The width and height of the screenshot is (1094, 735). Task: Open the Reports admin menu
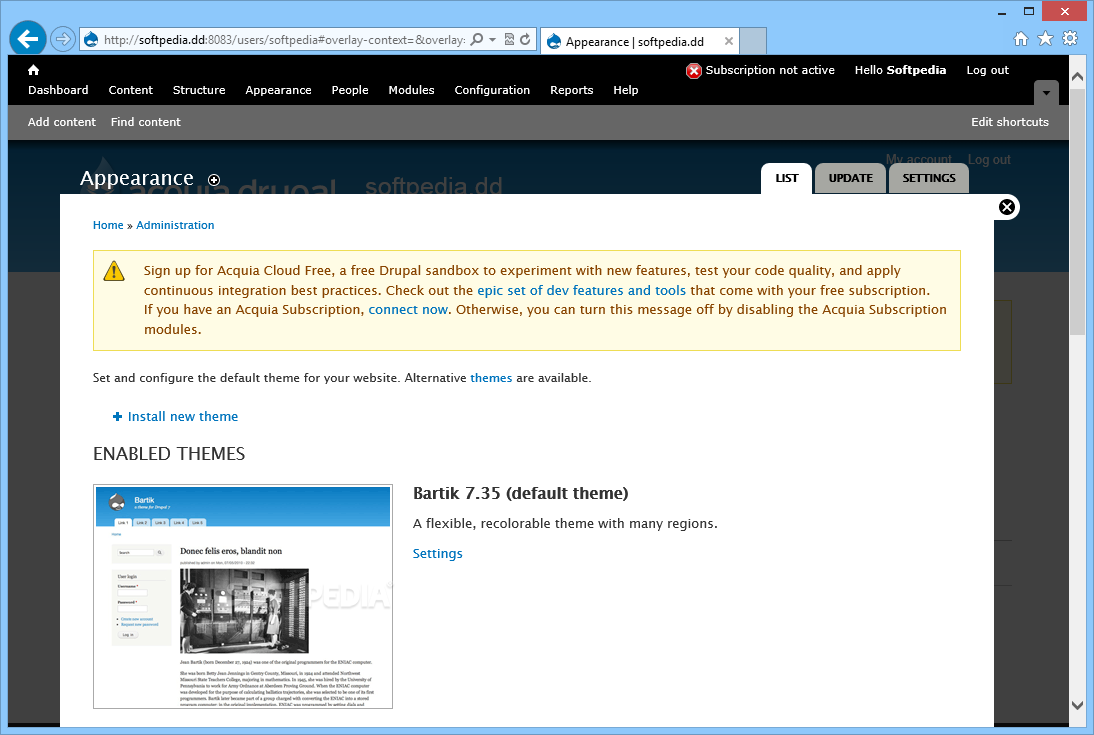571,90
